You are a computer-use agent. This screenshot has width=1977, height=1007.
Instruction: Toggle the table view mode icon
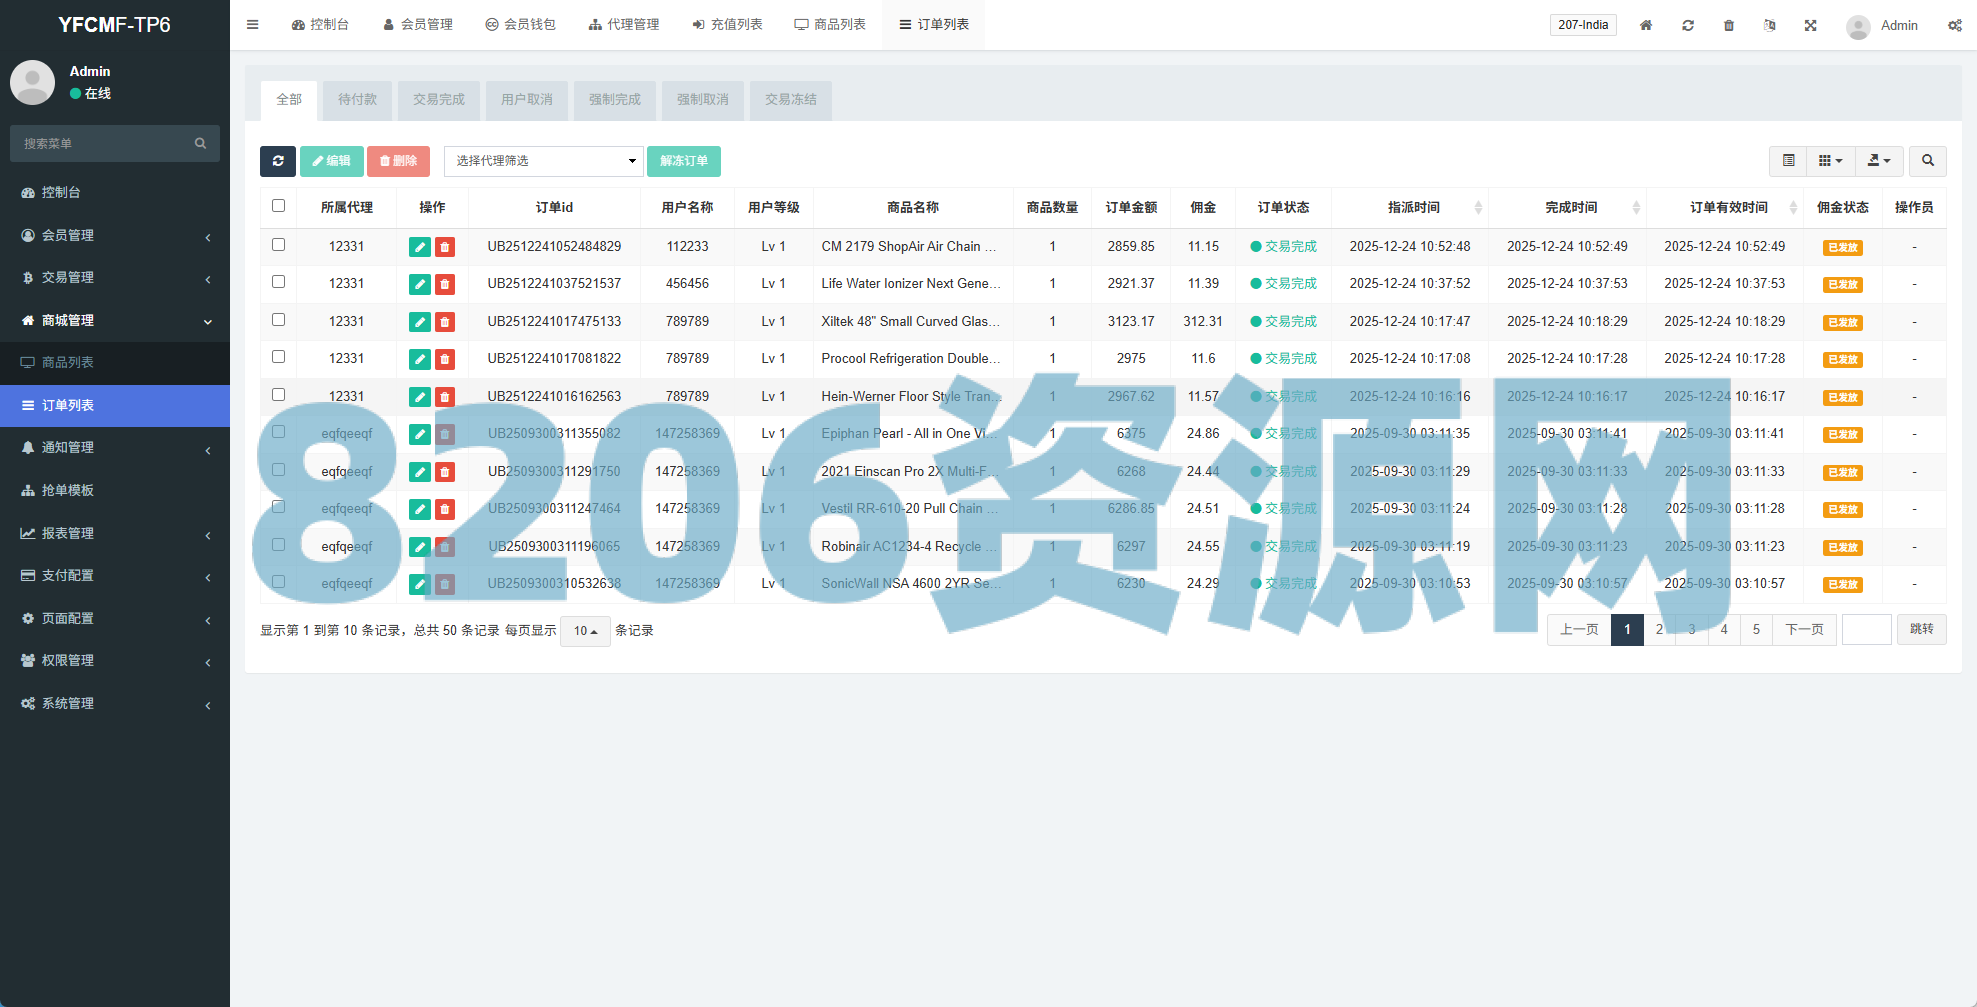1788,161
